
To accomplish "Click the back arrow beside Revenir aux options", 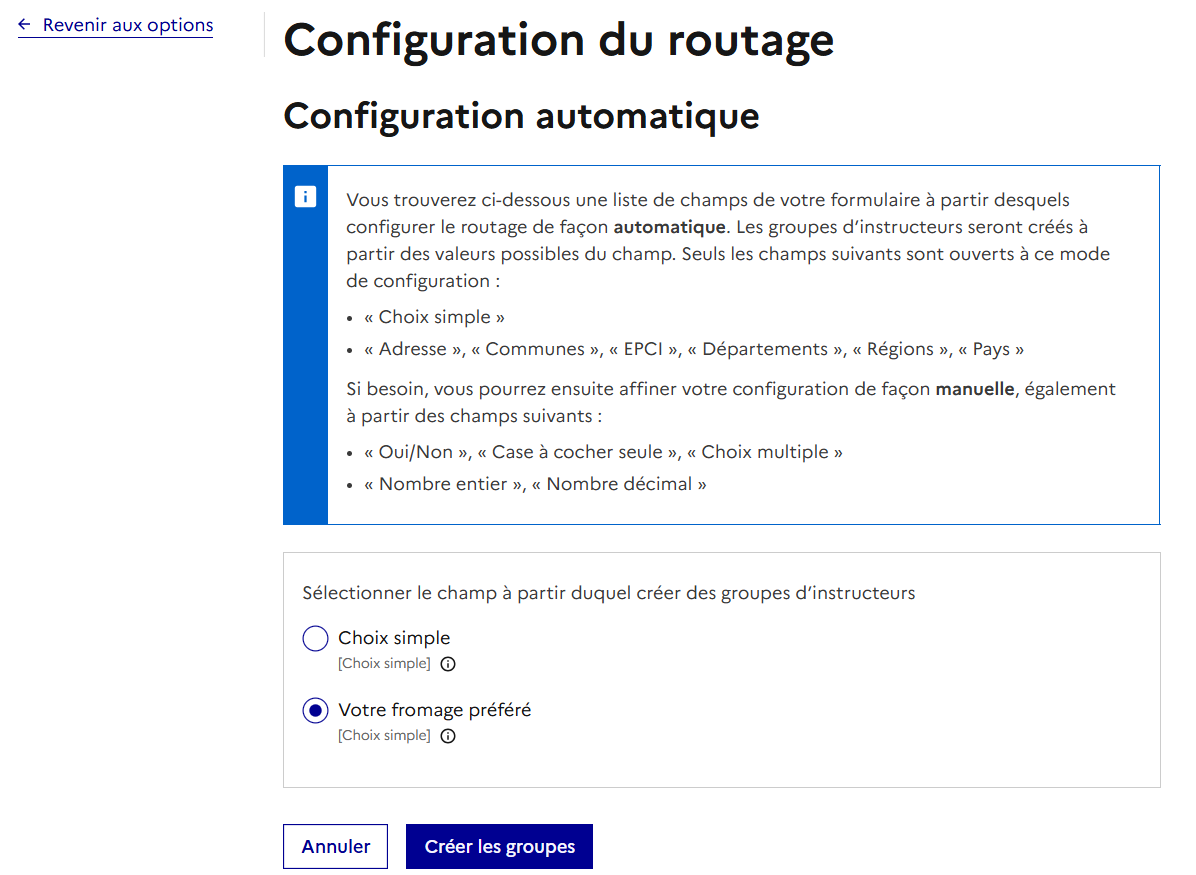I will click(x=25, y=25).
